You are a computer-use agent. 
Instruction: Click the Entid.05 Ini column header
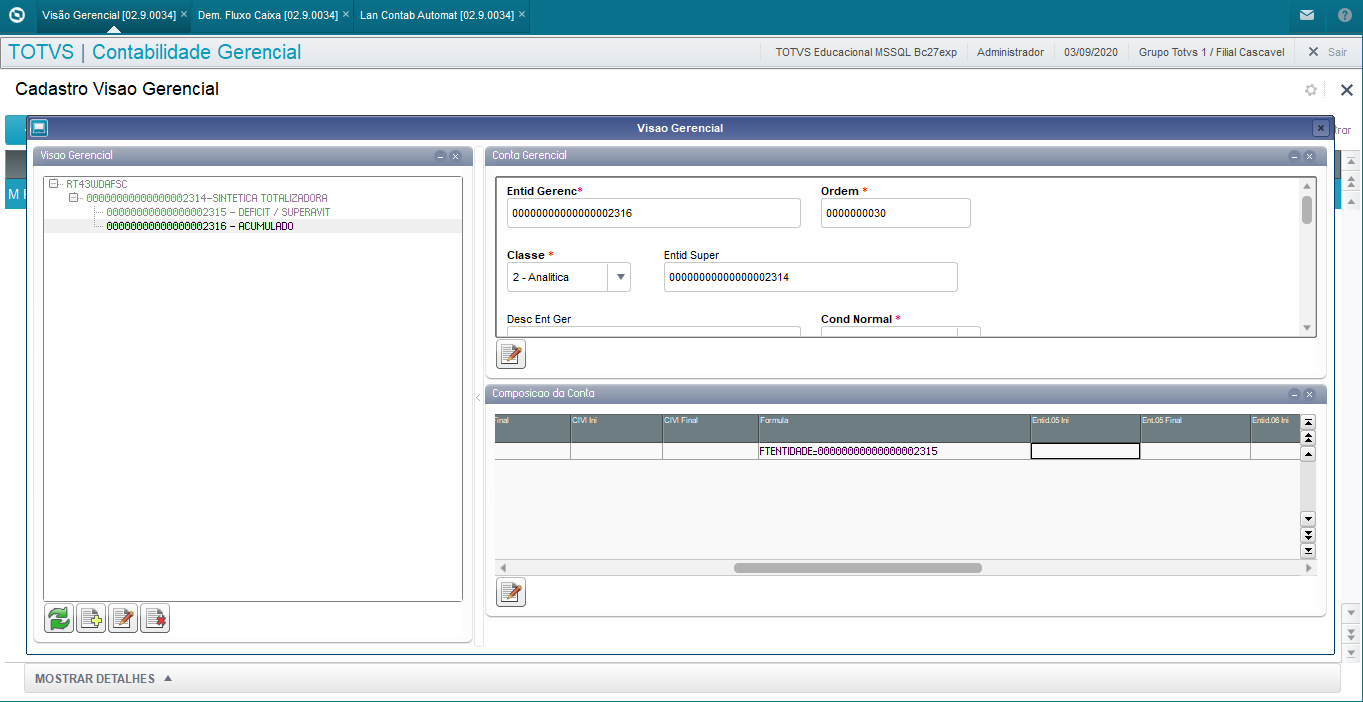1086,428
